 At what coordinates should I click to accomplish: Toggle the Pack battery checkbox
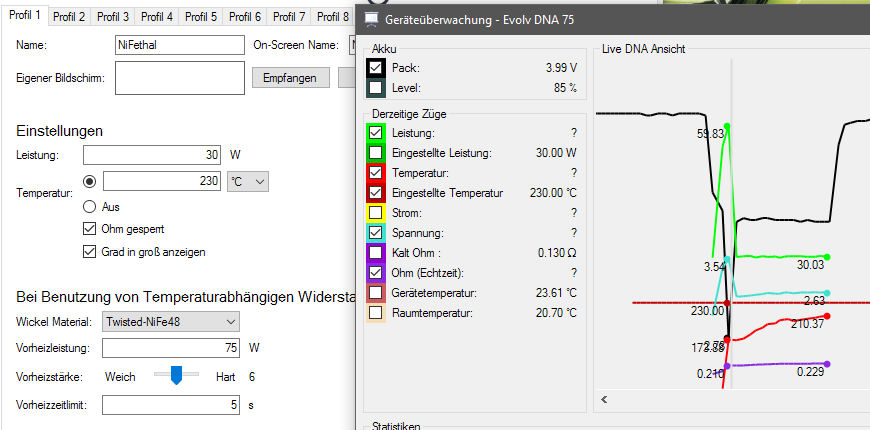(x=376, y=68)
